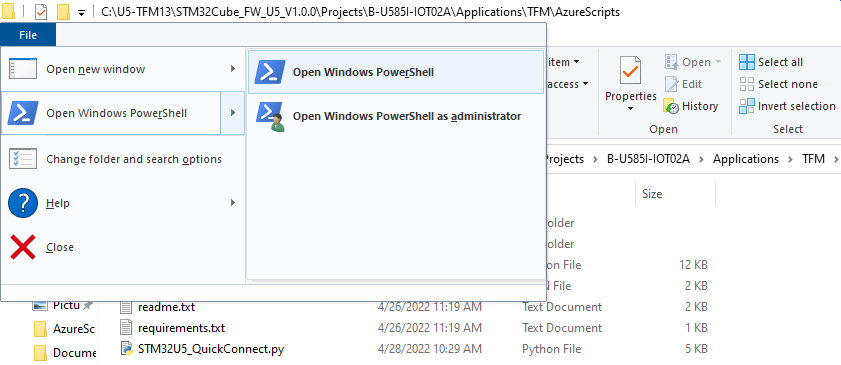Viewport: 841px width, 365px height.
Task: Expand the Help submenu arrow
Action: click(x=233, y=203)
